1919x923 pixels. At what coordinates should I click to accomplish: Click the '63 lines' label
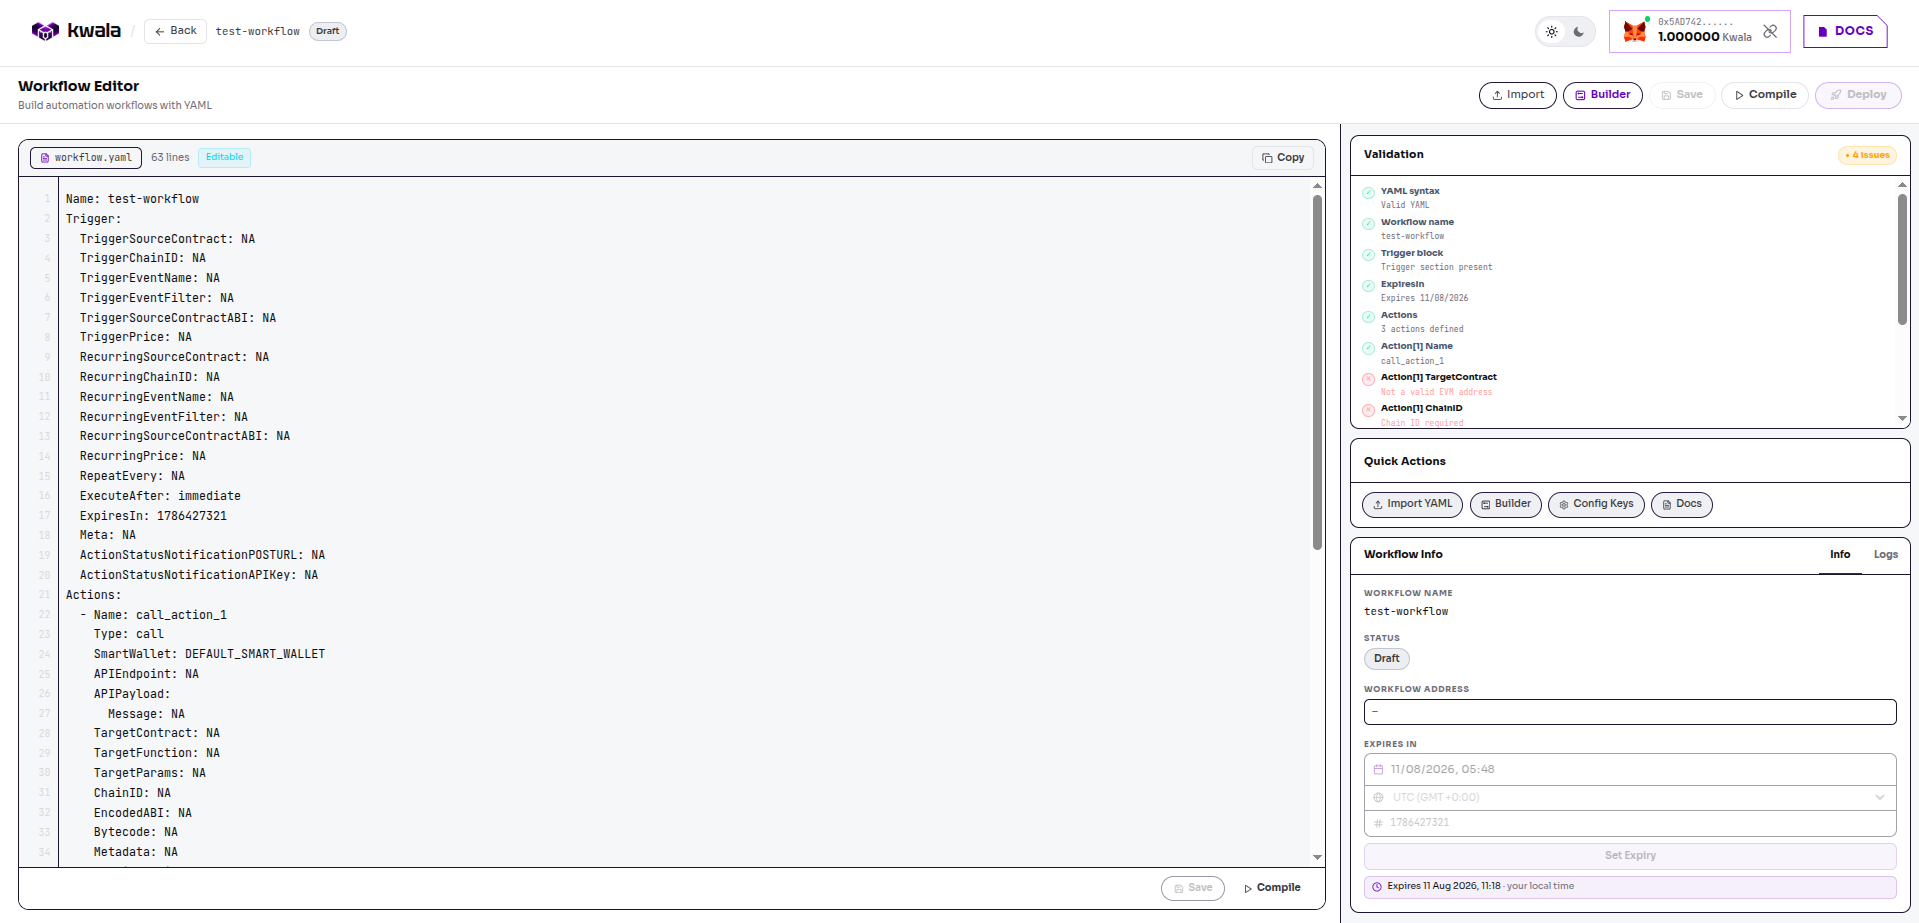(x=170, y=158)
